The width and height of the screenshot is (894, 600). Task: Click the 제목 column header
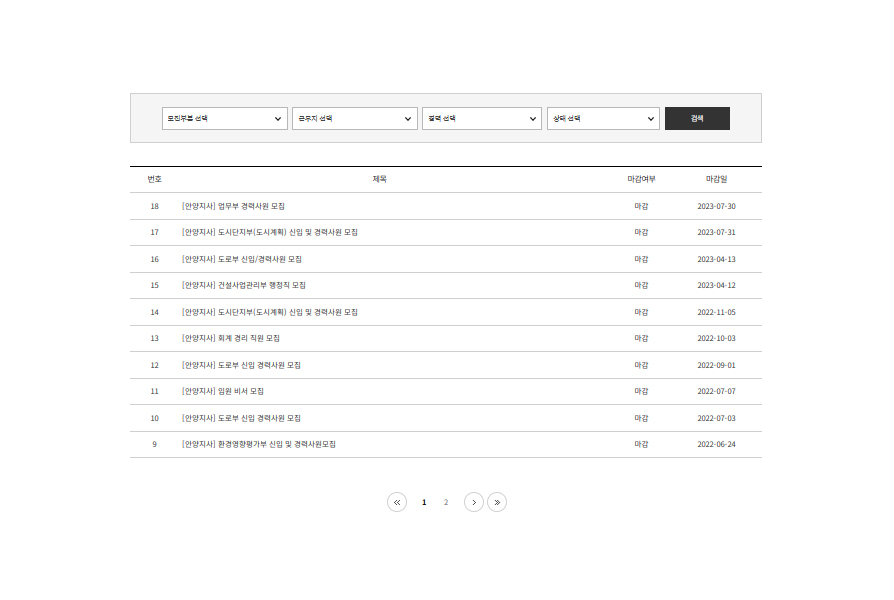pyautogui.click(x=380, y=179)
